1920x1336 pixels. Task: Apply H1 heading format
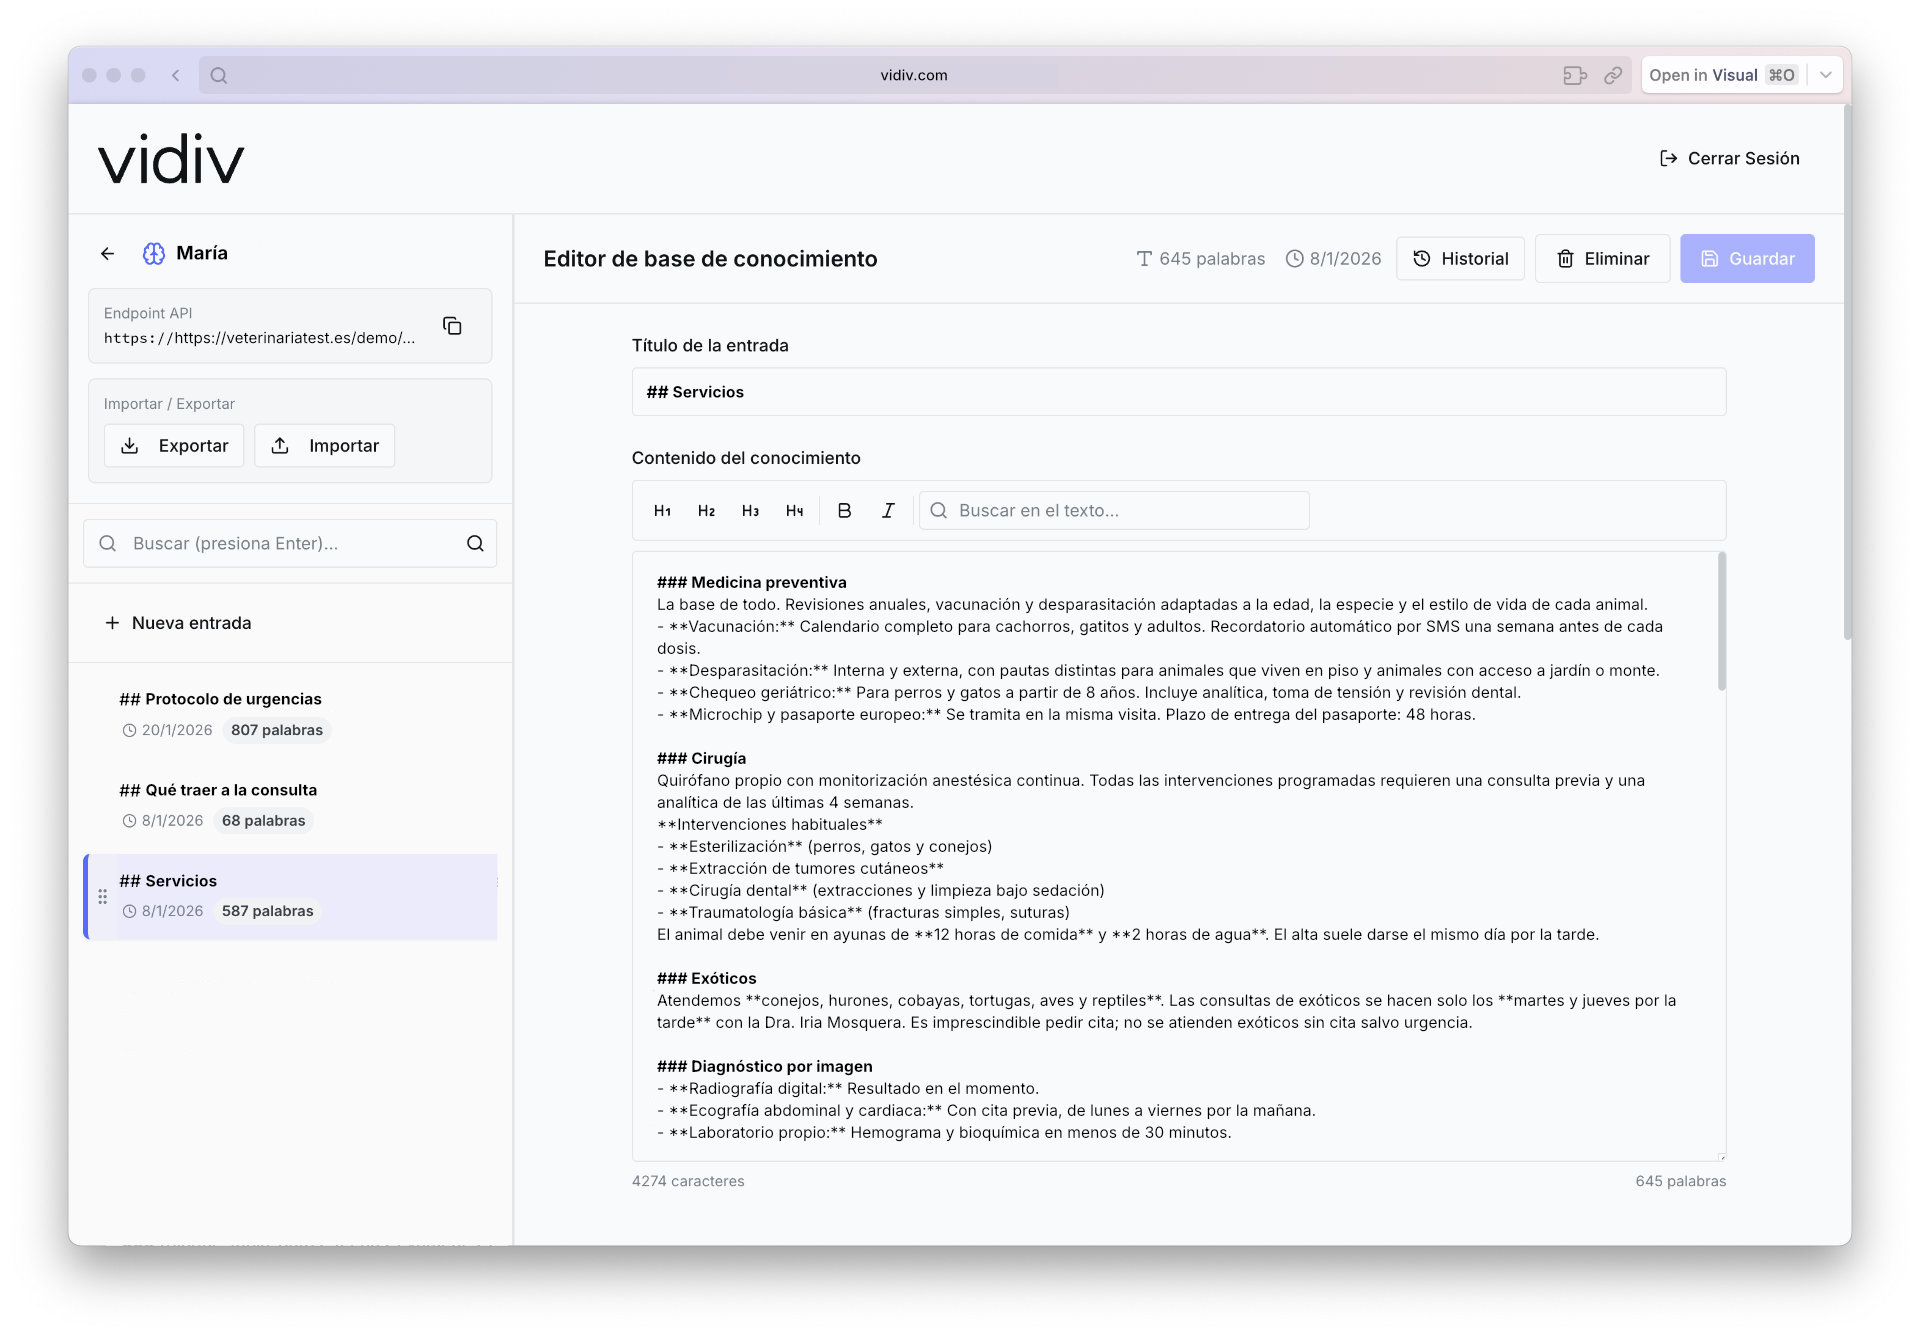click(662, 511)
